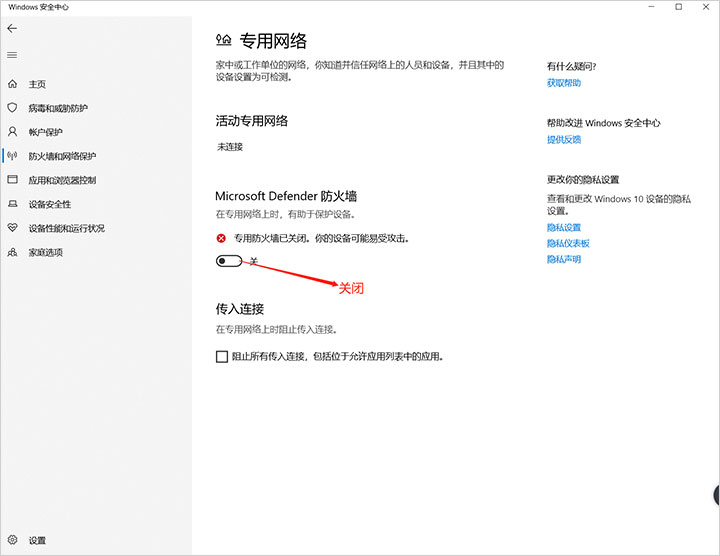Open the hamburger navigation menu

[x=12, y=55]
